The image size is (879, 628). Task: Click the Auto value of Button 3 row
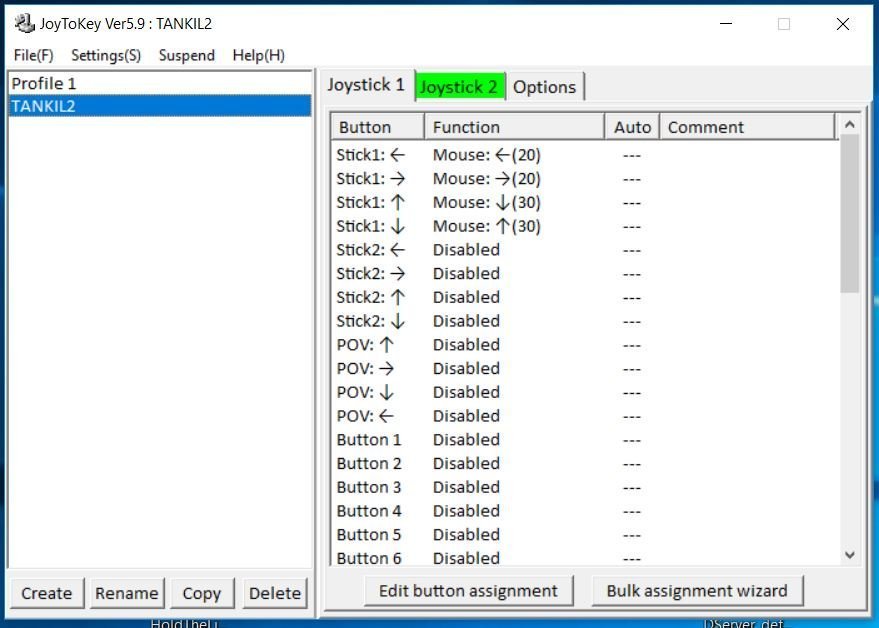tap(632, 487)
